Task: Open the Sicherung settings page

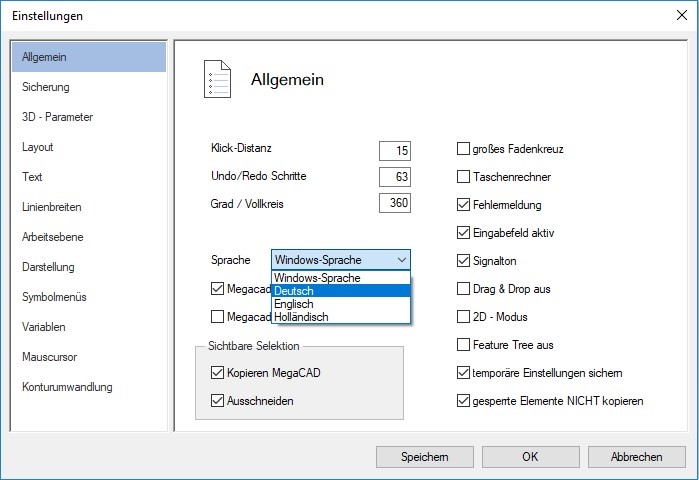Action: [46, 87]
